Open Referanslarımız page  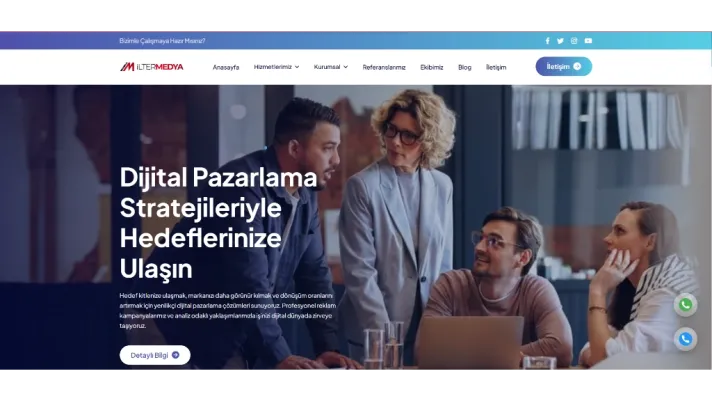coord(384,67)
